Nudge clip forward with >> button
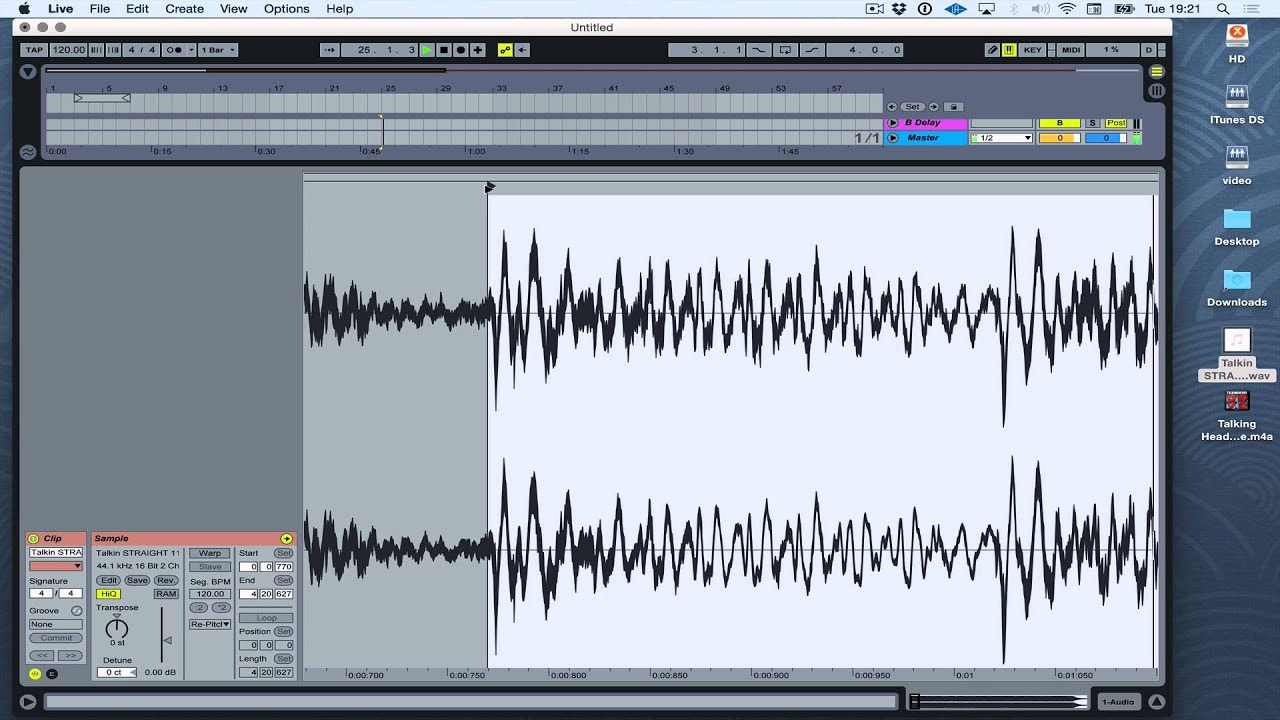The height and width of the screenshot is (720, 1280). point(69,656)
